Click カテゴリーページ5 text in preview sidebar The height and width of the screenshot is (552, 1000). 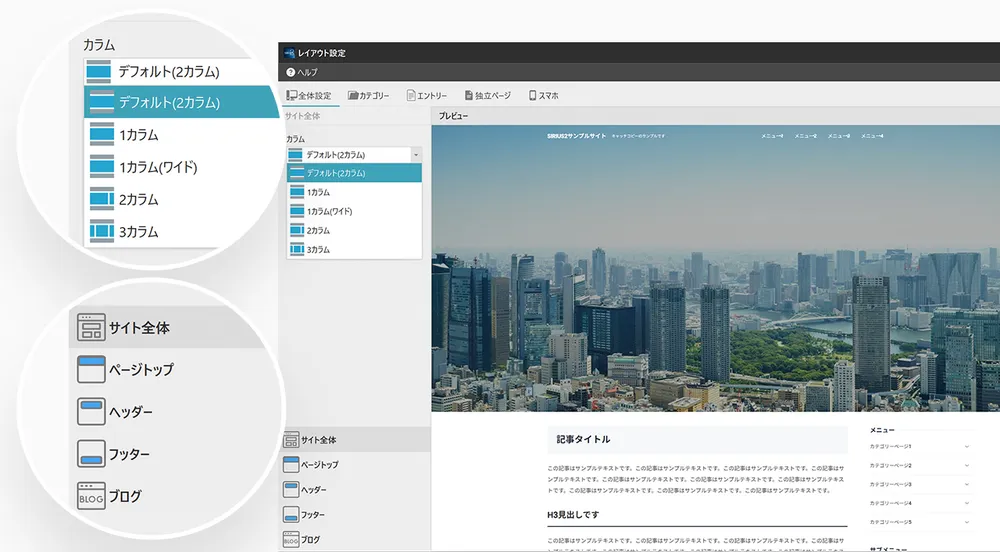[890, 522]
